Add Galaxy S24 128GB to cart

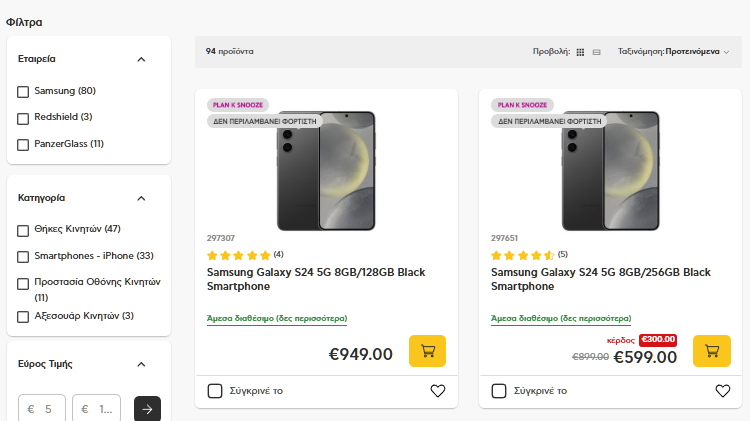click(427, 351)
